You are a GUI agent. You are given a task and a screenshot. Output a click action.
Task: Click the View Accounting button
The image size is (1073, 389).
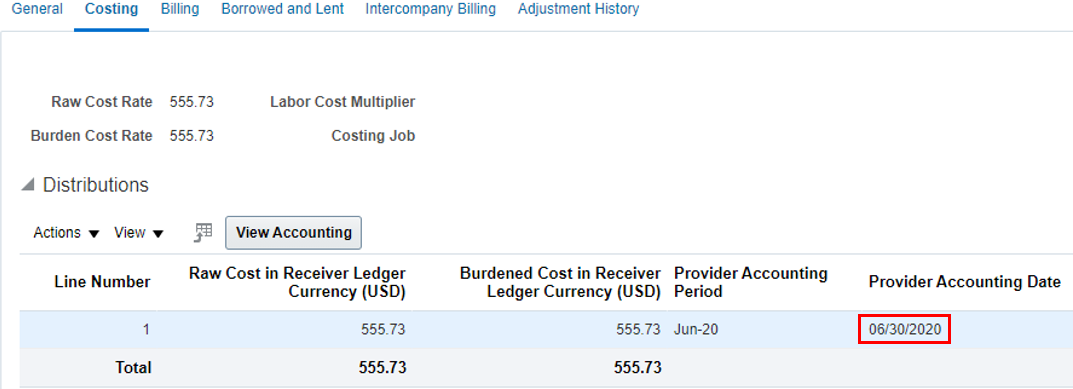(294, 233)
